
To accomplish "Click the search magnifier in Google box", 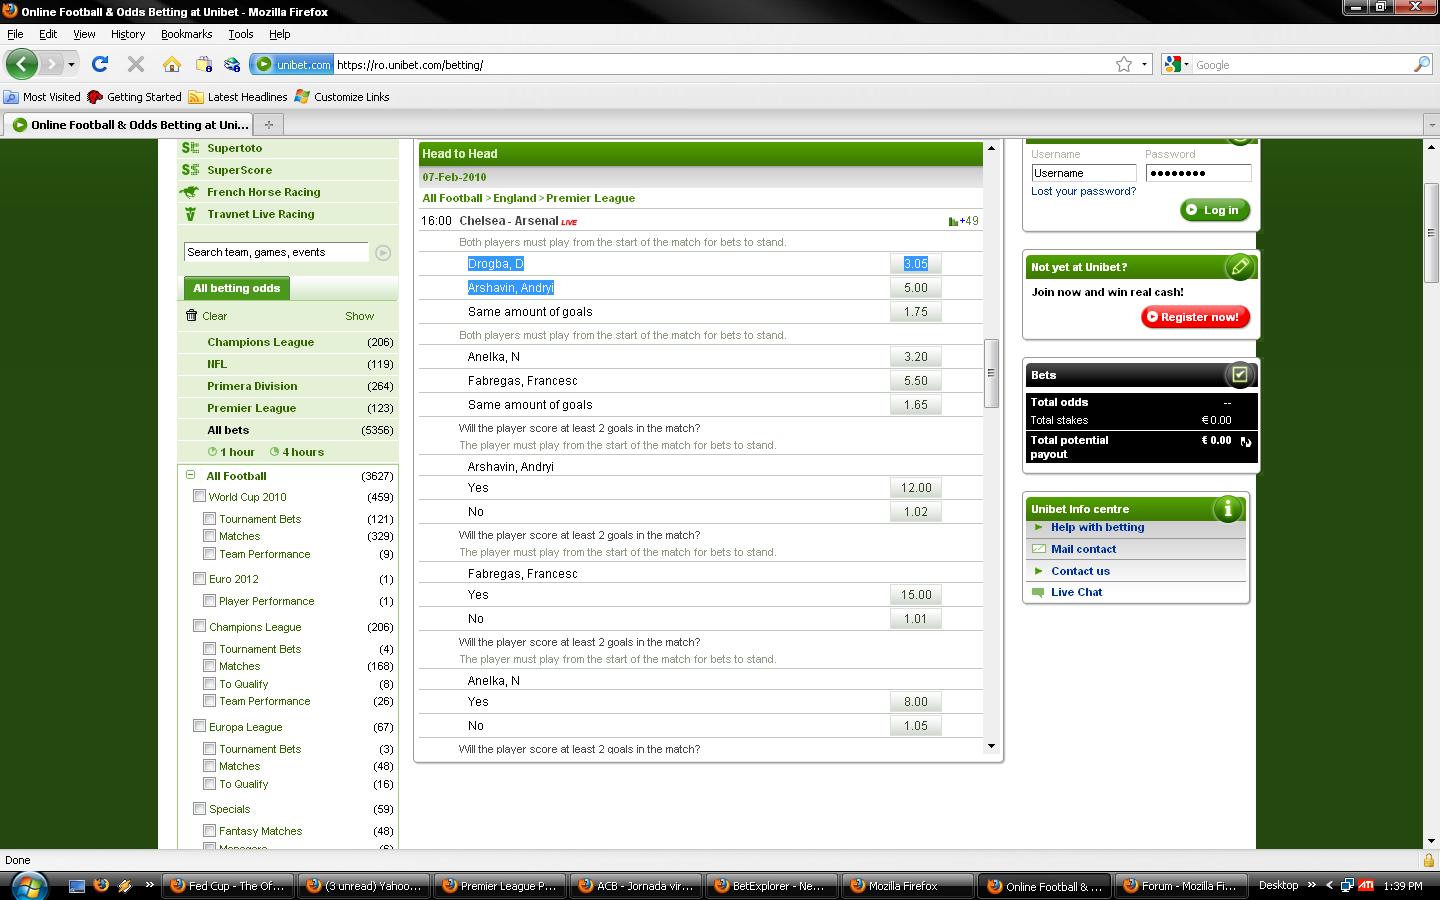I will tap(1421, 64).
